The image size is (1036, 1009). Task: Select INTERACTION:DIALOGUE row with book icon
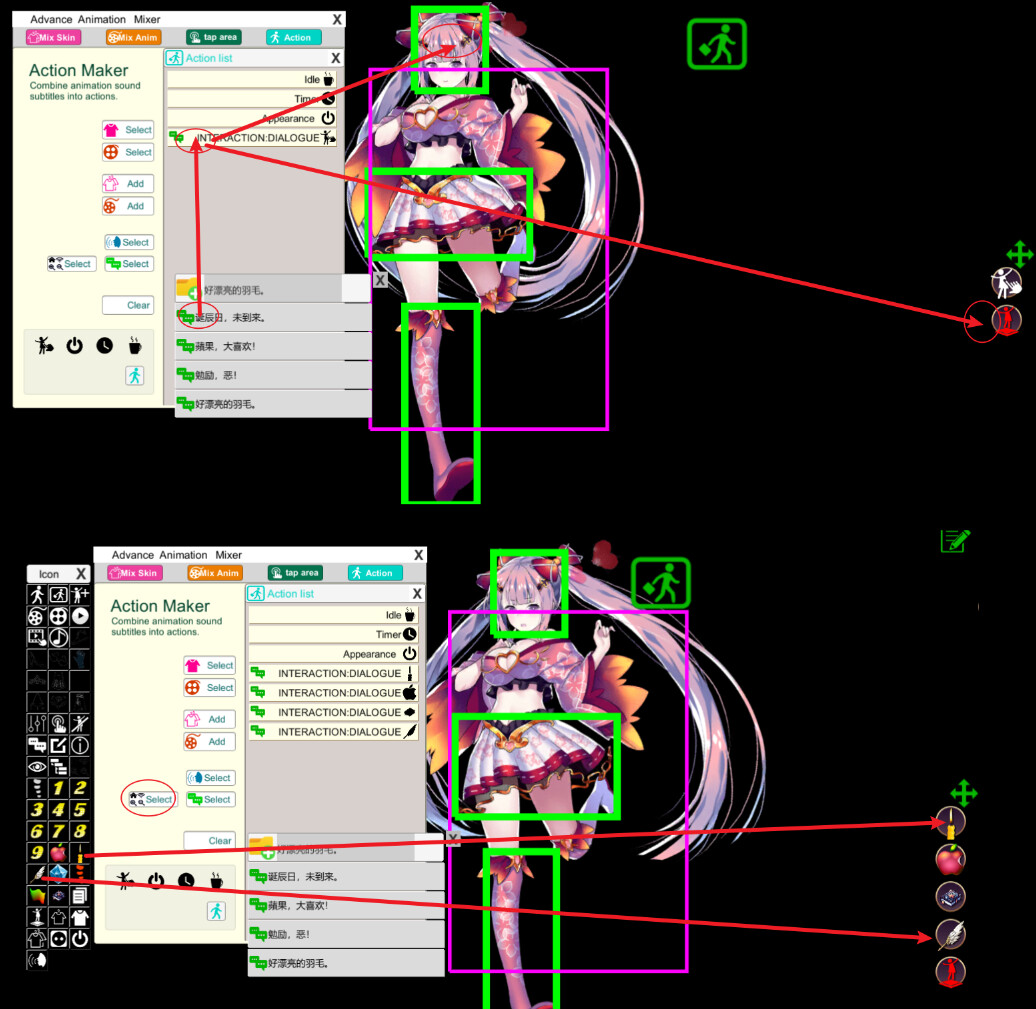click(x=333, y=712)
